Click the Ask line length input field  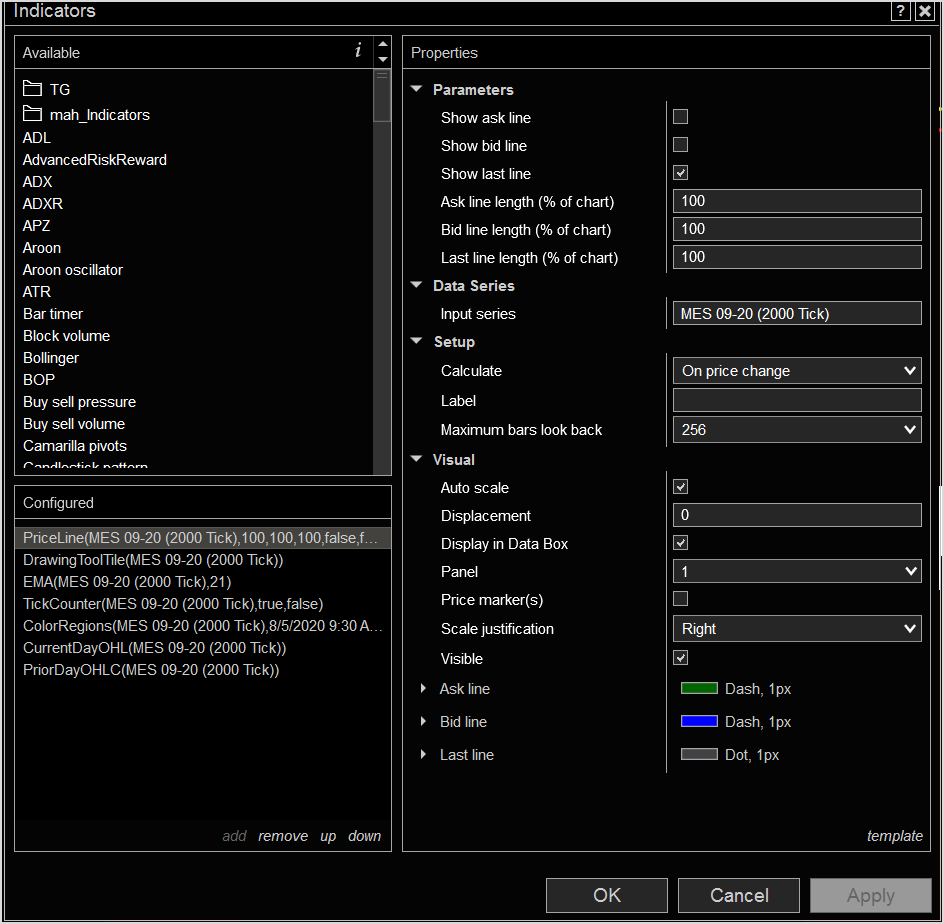point(797,201)
